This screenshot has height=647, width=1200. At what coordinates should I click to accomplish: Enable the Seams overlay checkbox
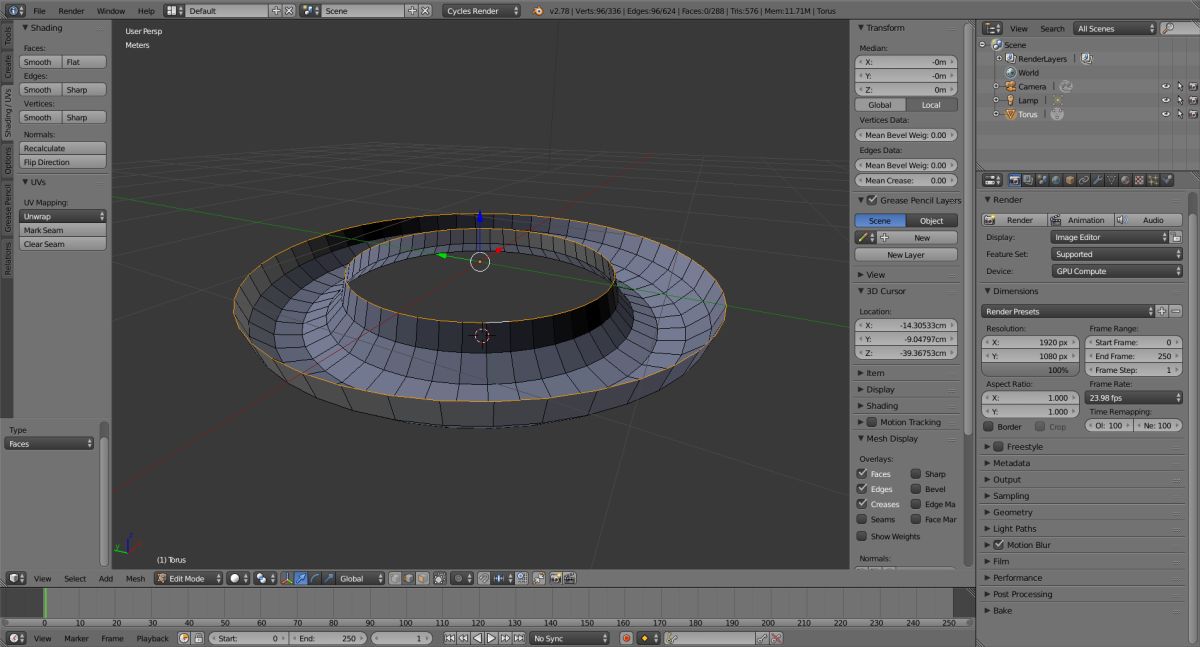point(862,519)
